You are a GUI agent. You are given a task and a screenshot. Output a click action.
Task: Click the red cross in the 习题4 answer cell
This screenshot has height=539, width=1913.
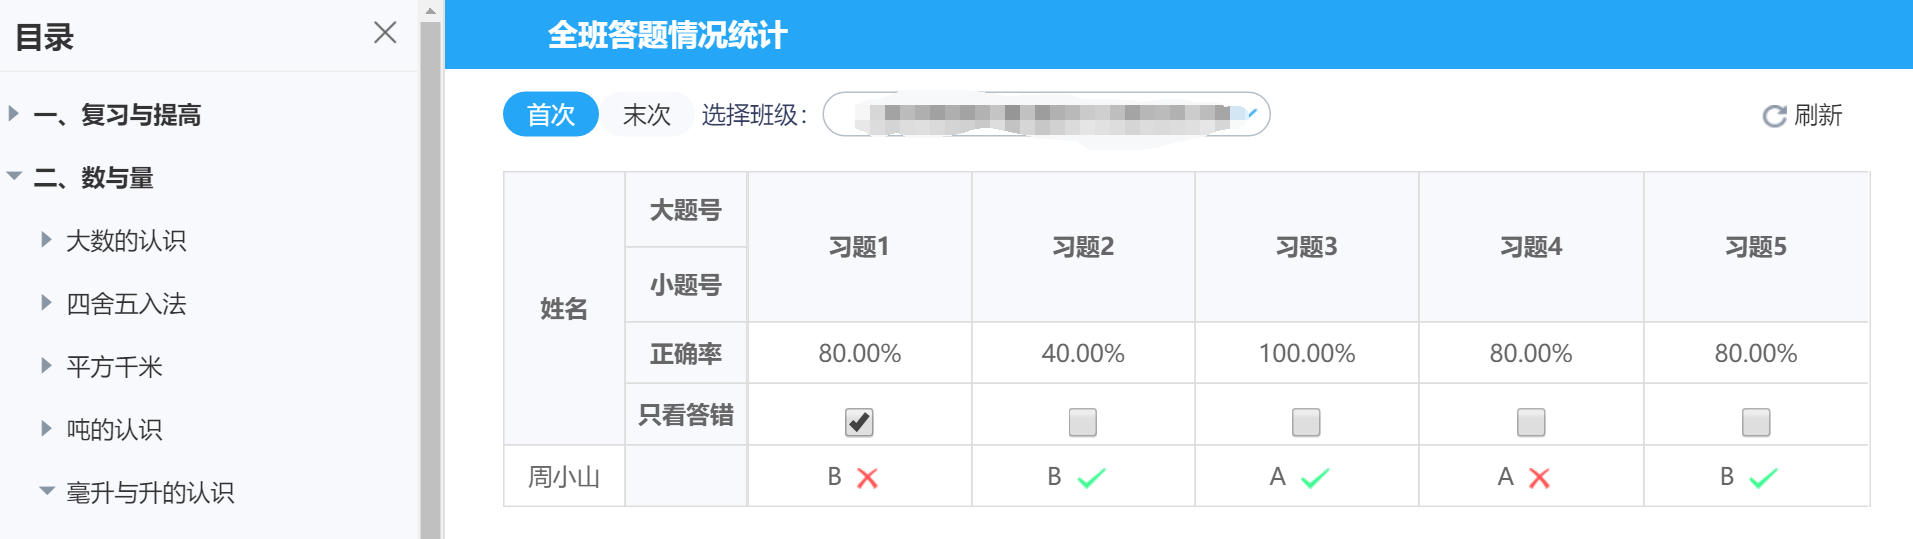1539,478
